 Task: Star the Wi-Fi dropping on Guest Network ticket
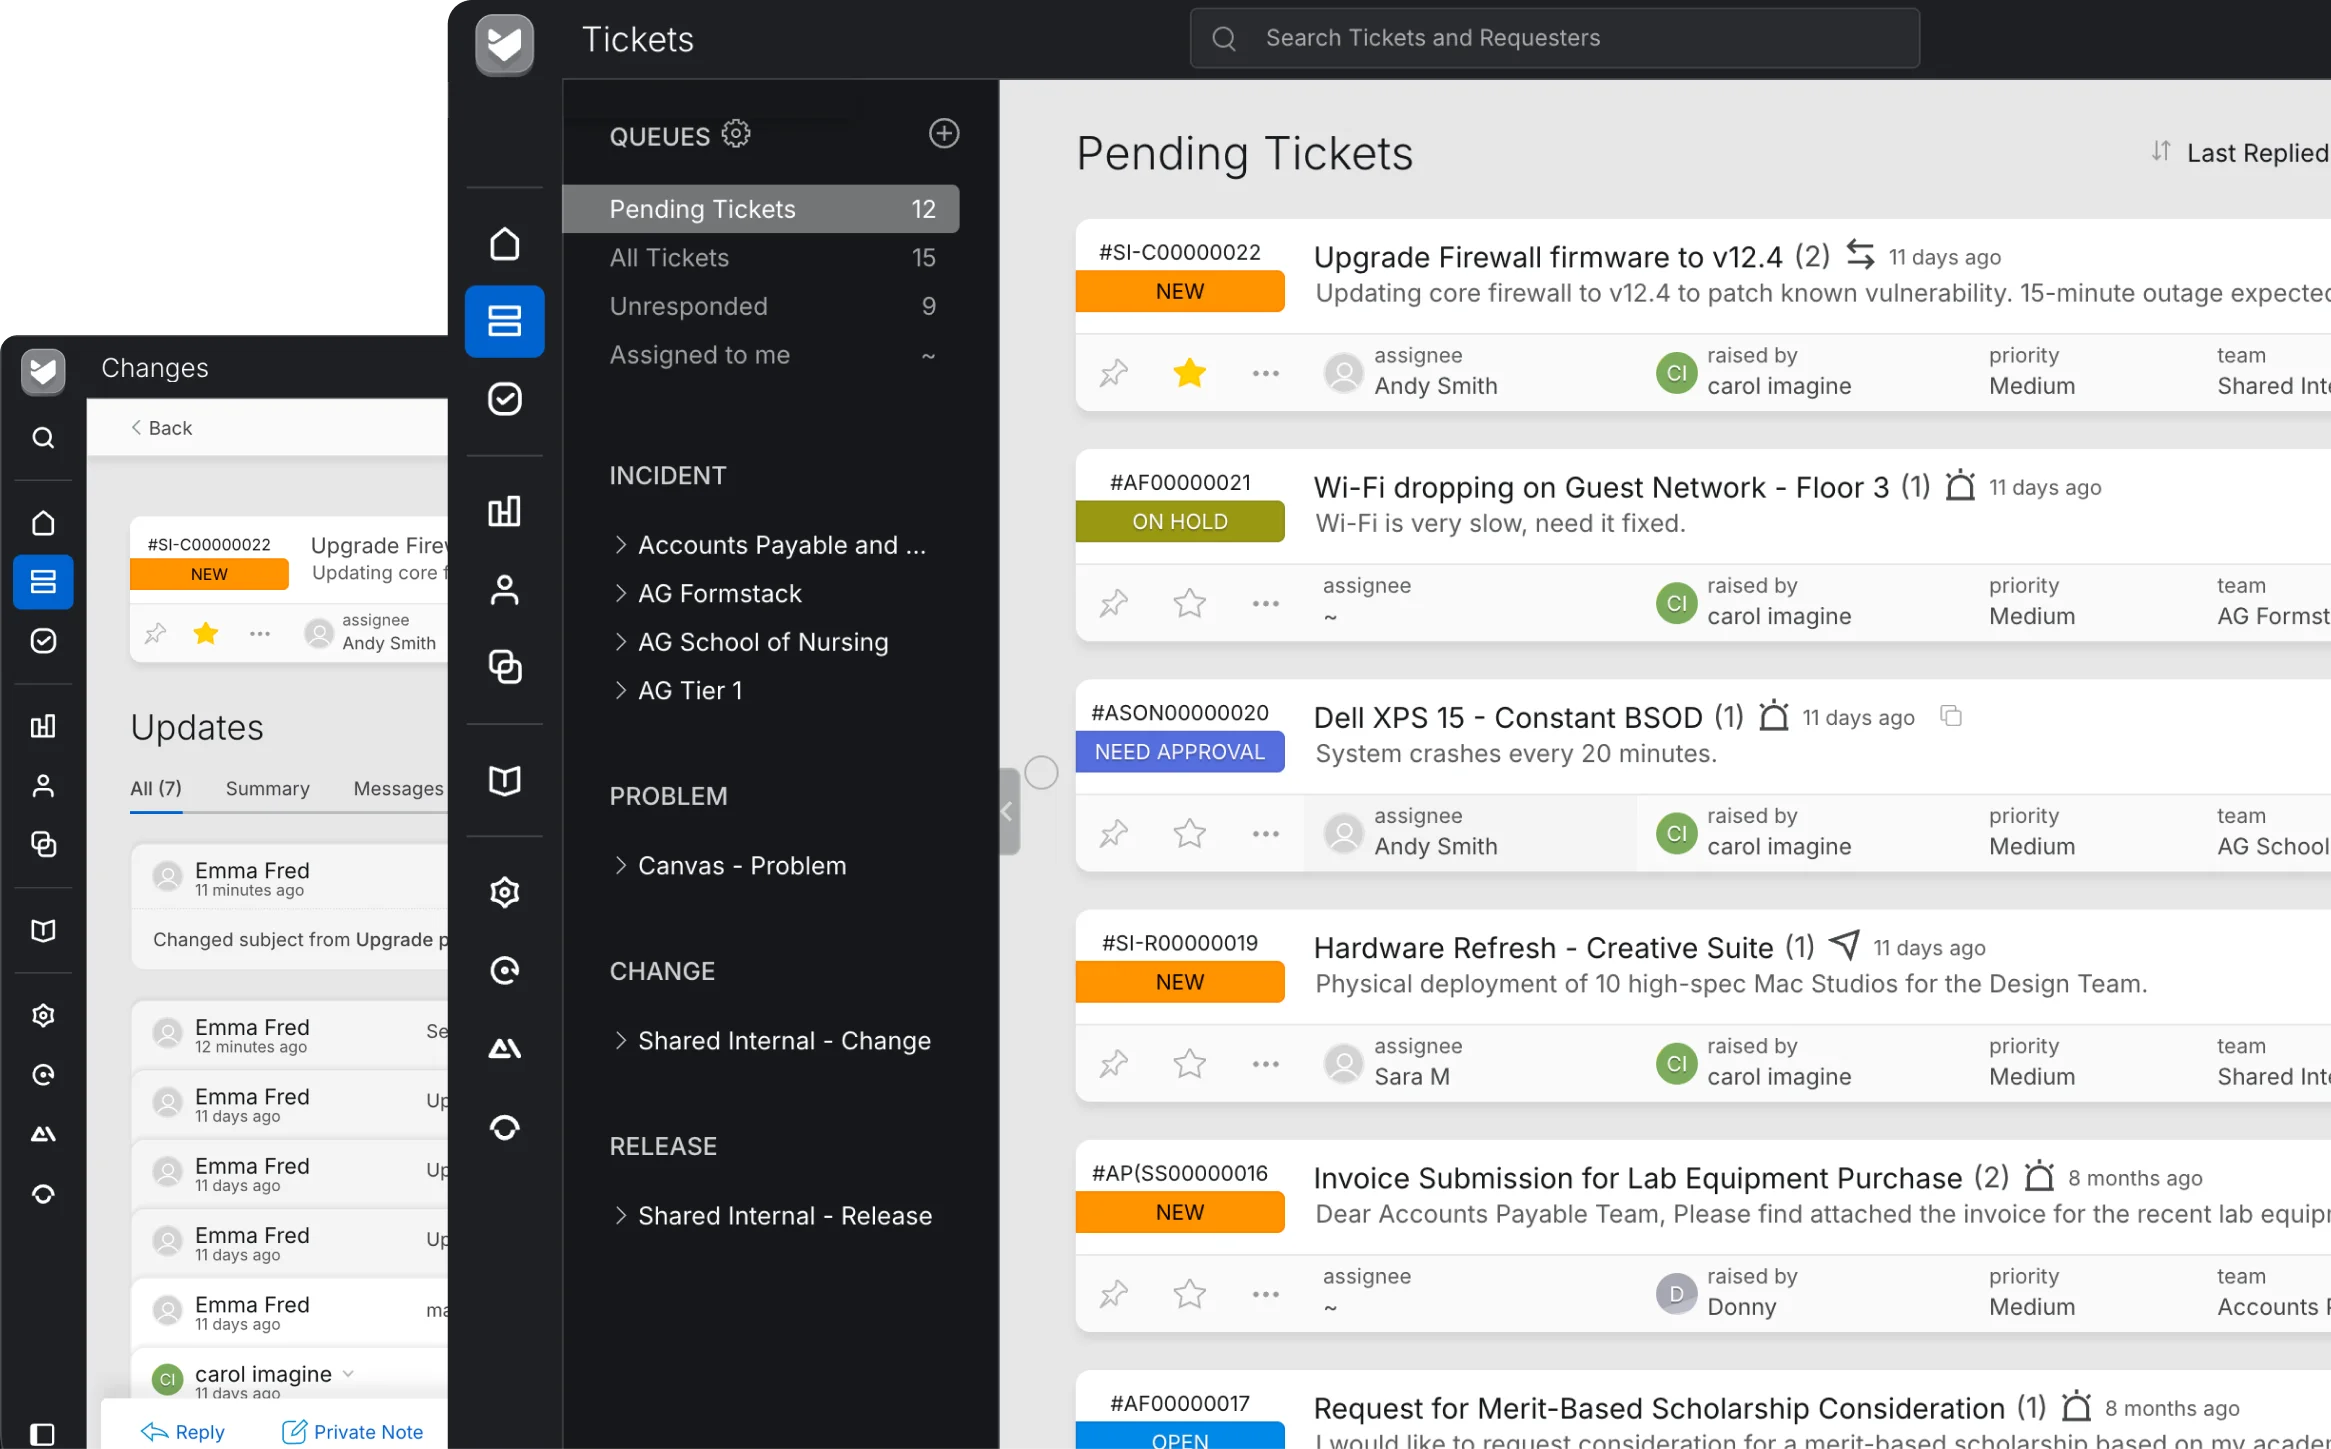1189,604
